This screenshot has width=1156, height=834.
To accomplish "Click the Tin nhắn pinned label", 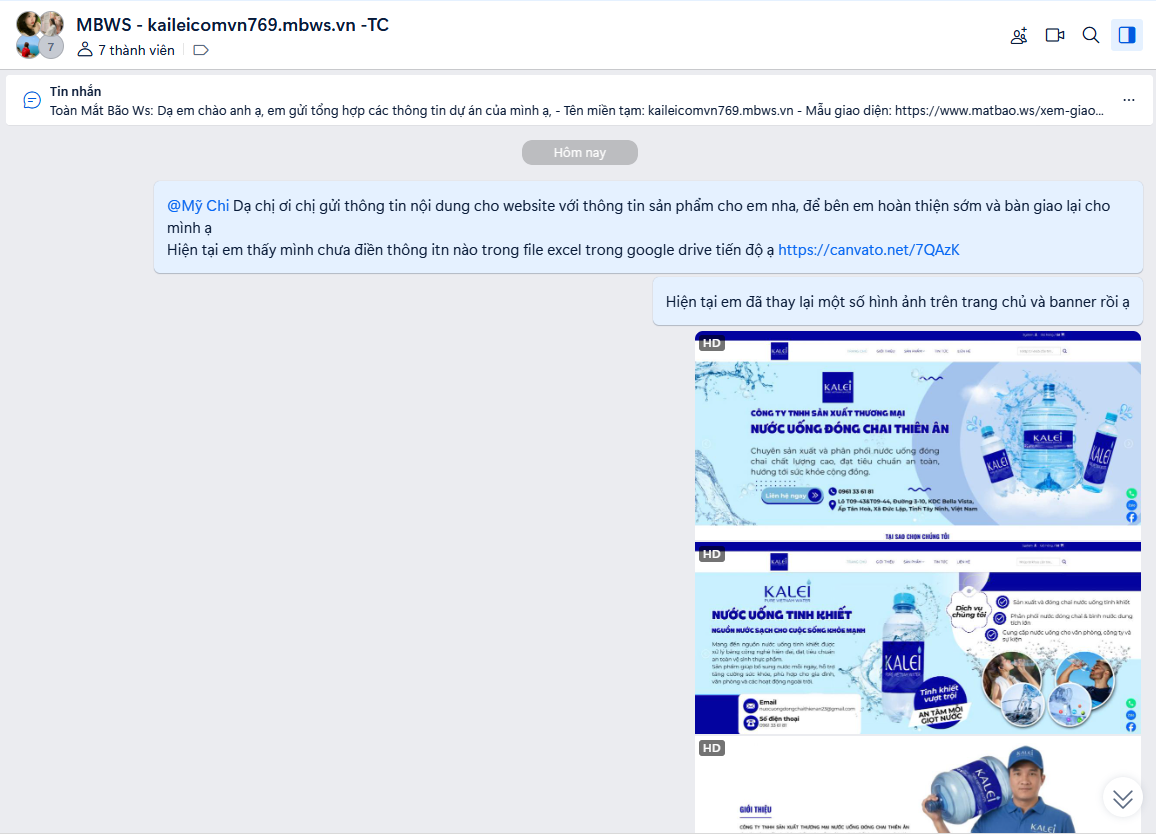I will pos(75,91).
